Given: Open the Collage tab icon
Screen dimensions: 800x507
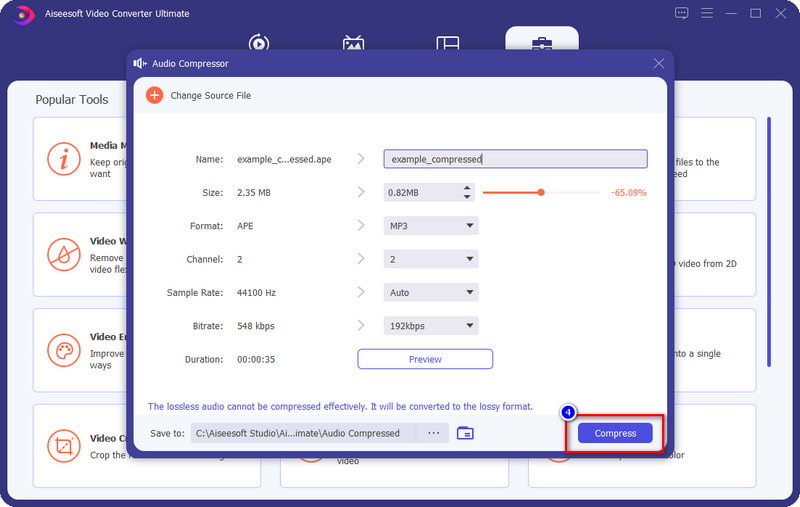Looking at the screenshot, I should [447, 44].
